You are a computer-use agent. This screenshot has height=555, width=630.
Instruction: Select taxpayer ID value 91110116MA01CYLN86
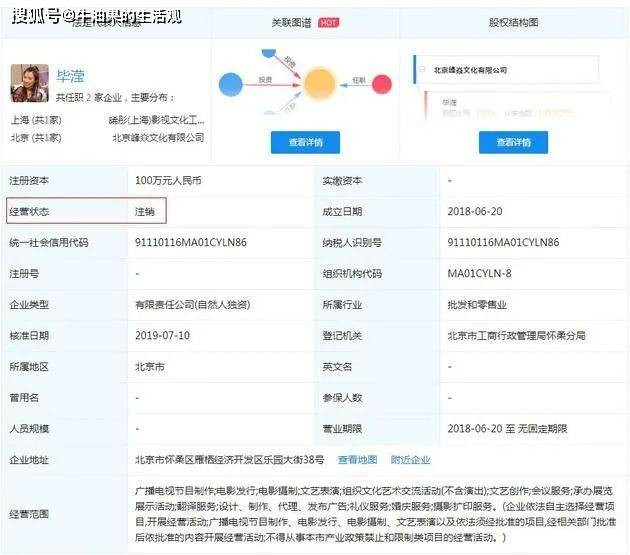(503, 242)
